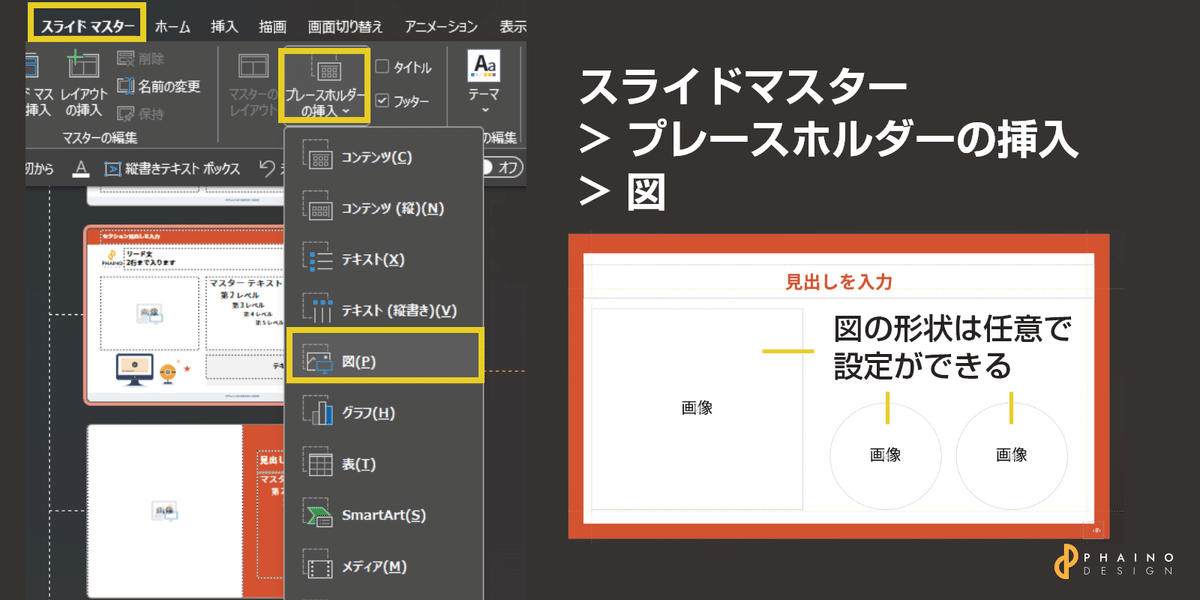Insert SmartArt(S) placeholder

coord(384,515)
